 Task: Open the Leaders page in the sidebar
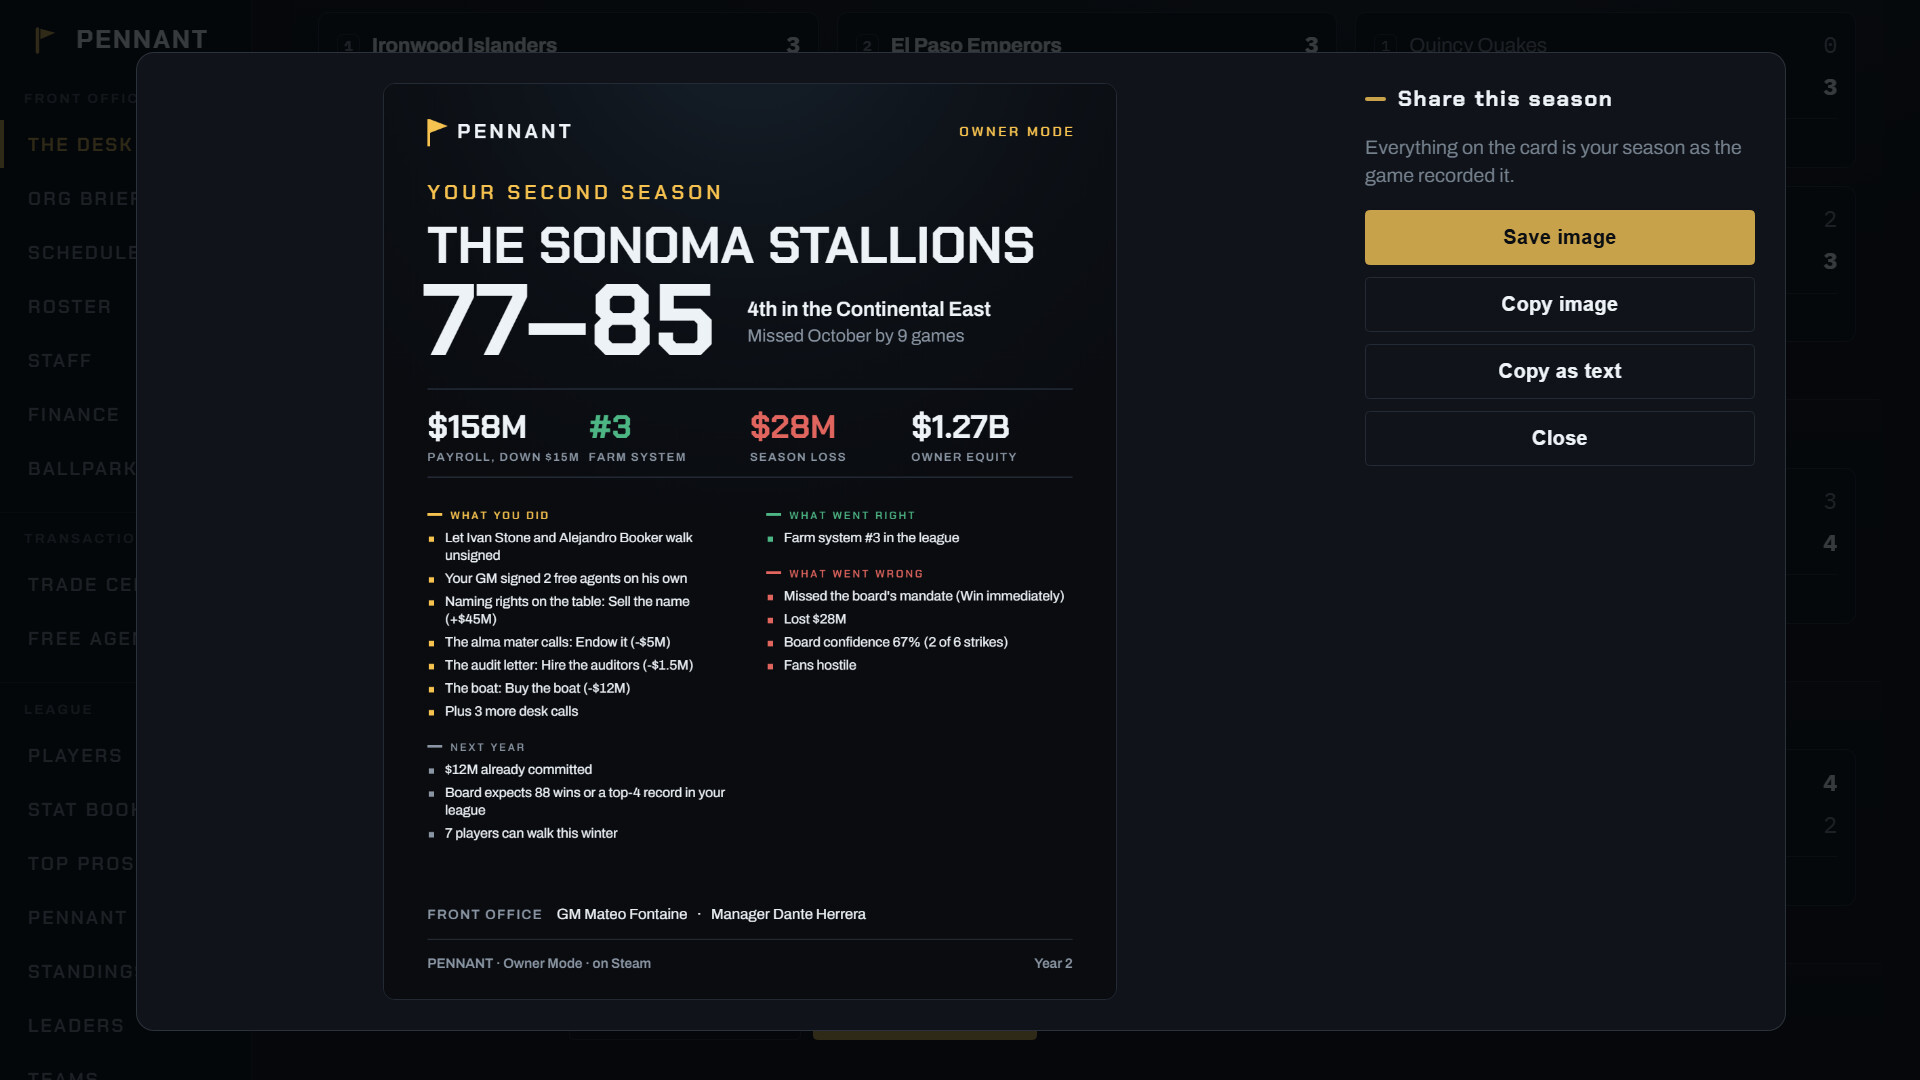[x=76, y=1026]
